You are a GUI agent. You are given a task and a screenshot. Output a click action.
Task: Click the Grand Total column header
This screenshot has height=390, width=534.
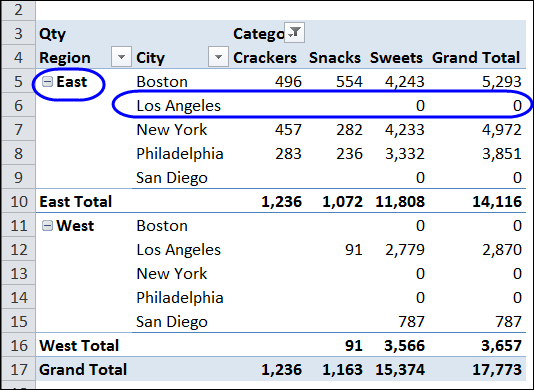click(476, 58)
